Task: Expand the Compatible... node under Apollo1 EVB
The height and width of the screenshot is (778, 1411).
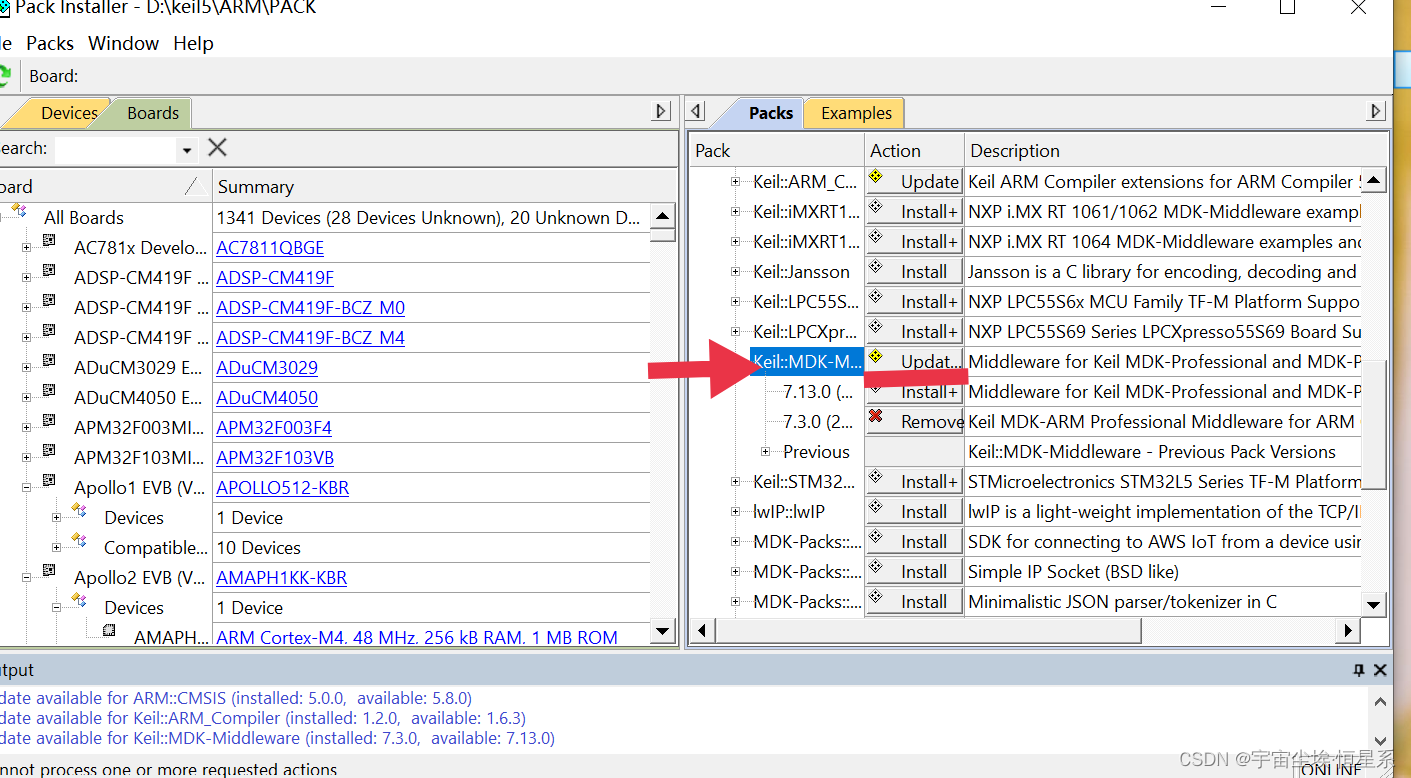Action: pos(56,548)
